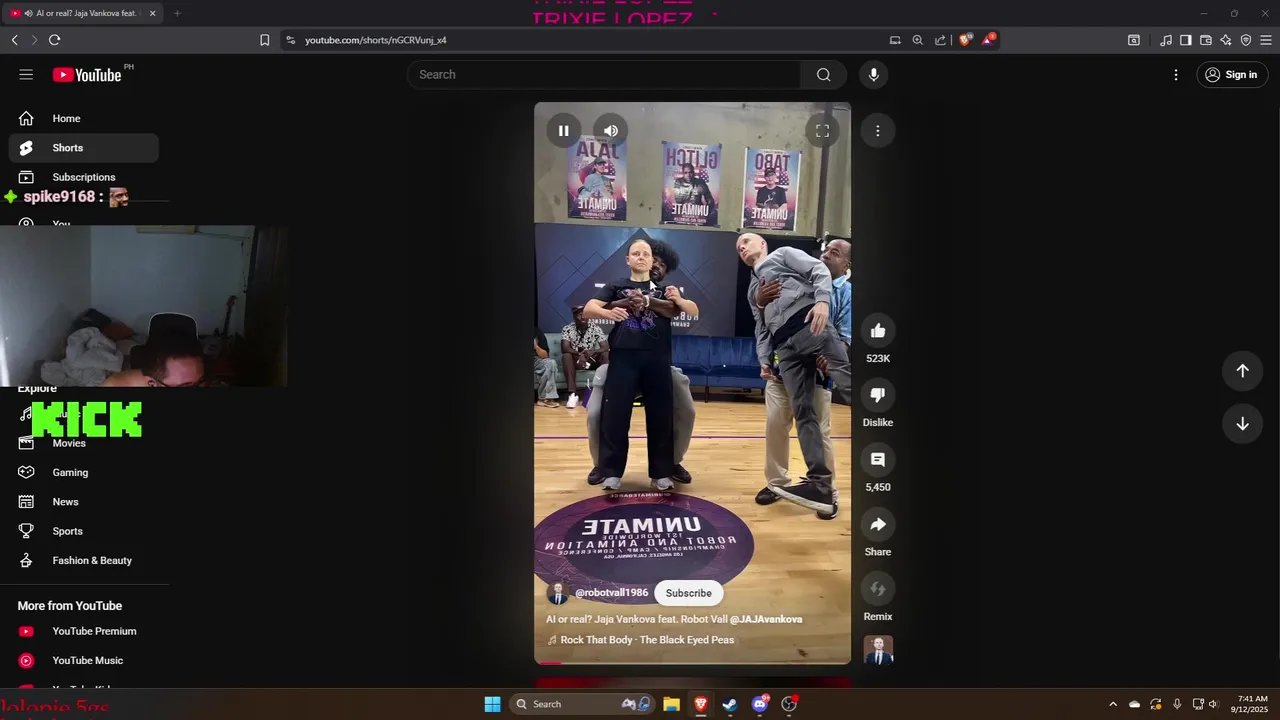Open the Brave Wallet icon
Image resolution: width=1280 pixels, height=720 pixels.
coord(1206,40)
